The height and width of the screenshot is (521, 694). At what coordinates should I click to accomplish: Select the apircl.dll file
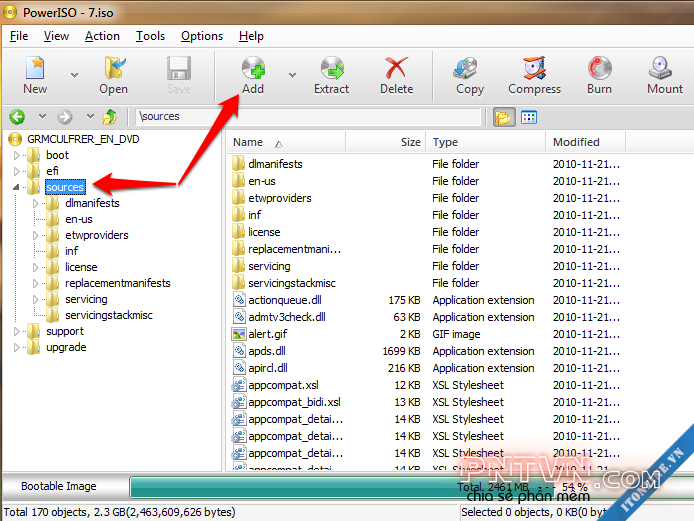[x=268, y=368]
